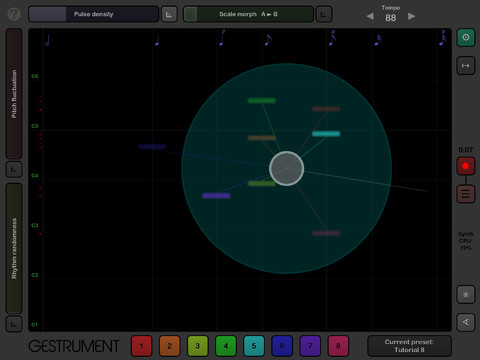This screenshot has height=360, width=480.
Task: Click the C4 pitch label
Action: pyautogui.click(x=35, y=176)
